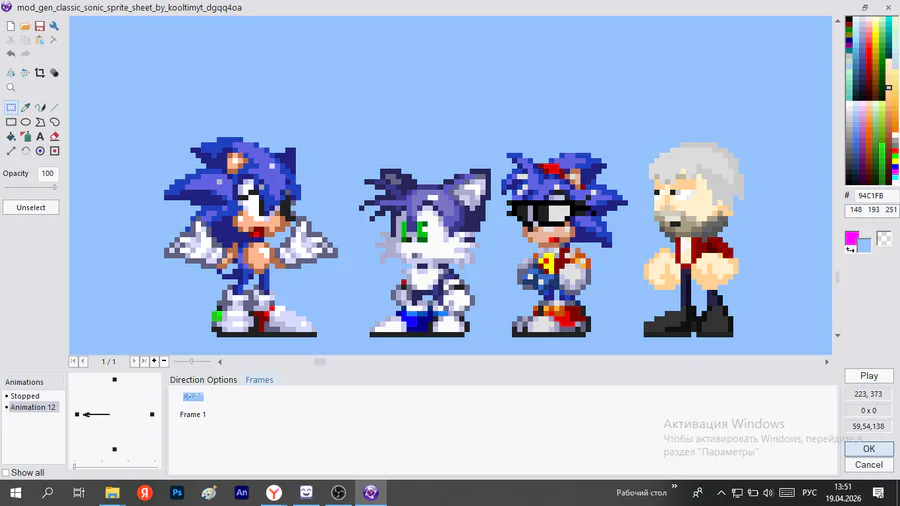Open File Explorer from the taskbar
This screenshot has height=506, width=900.
[112, 492]
